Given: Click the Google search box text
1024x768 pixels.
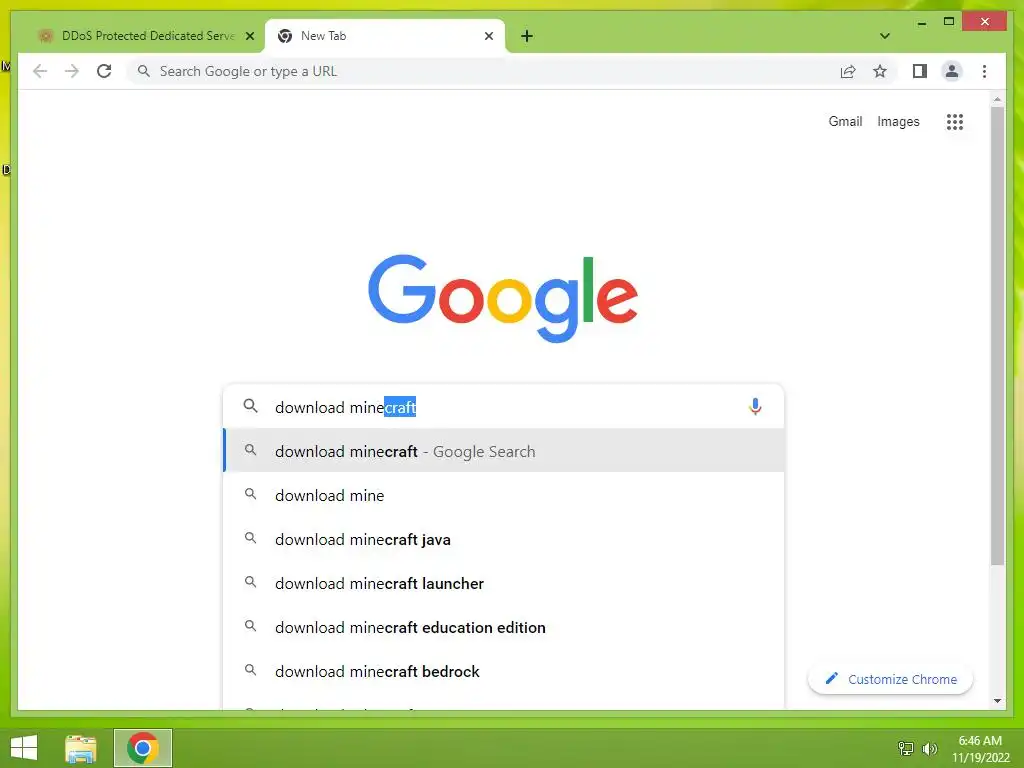Looking at the screenshot, I should tap(345, 408).
